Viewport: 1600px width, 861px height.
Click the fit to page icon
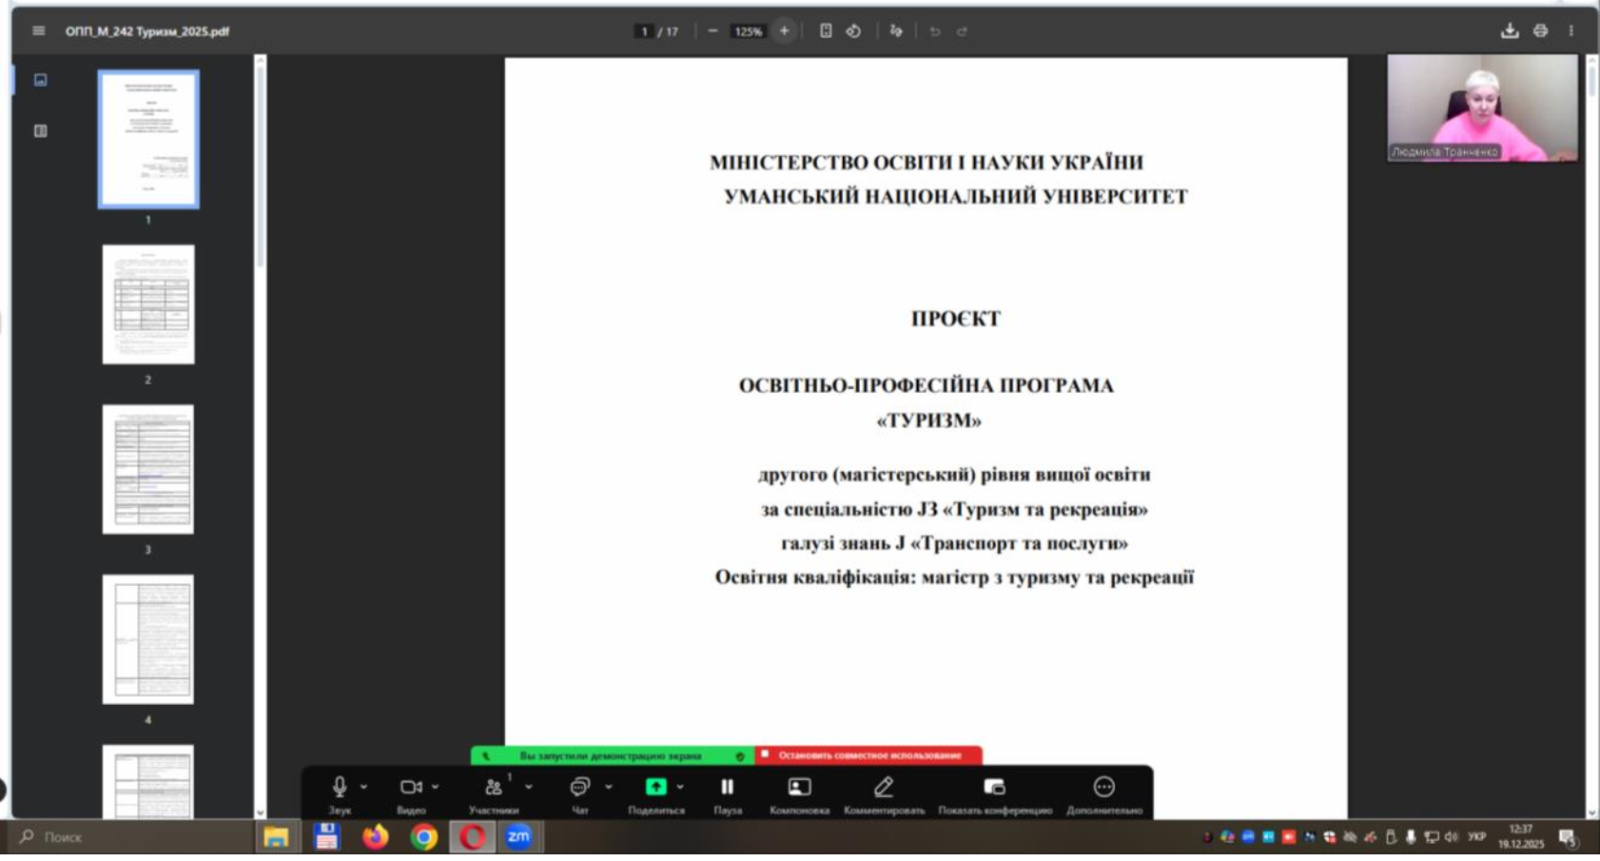826,31
